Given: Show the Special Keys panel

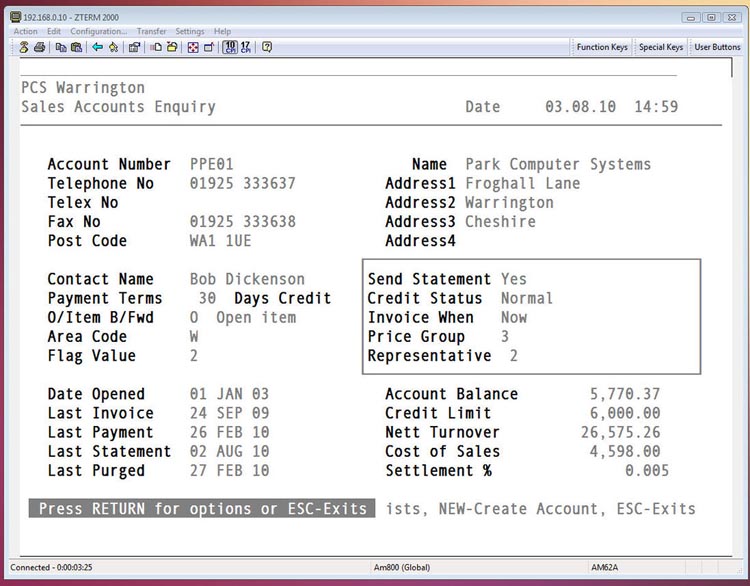Looking at the screenshot, I should pos(661,47).
